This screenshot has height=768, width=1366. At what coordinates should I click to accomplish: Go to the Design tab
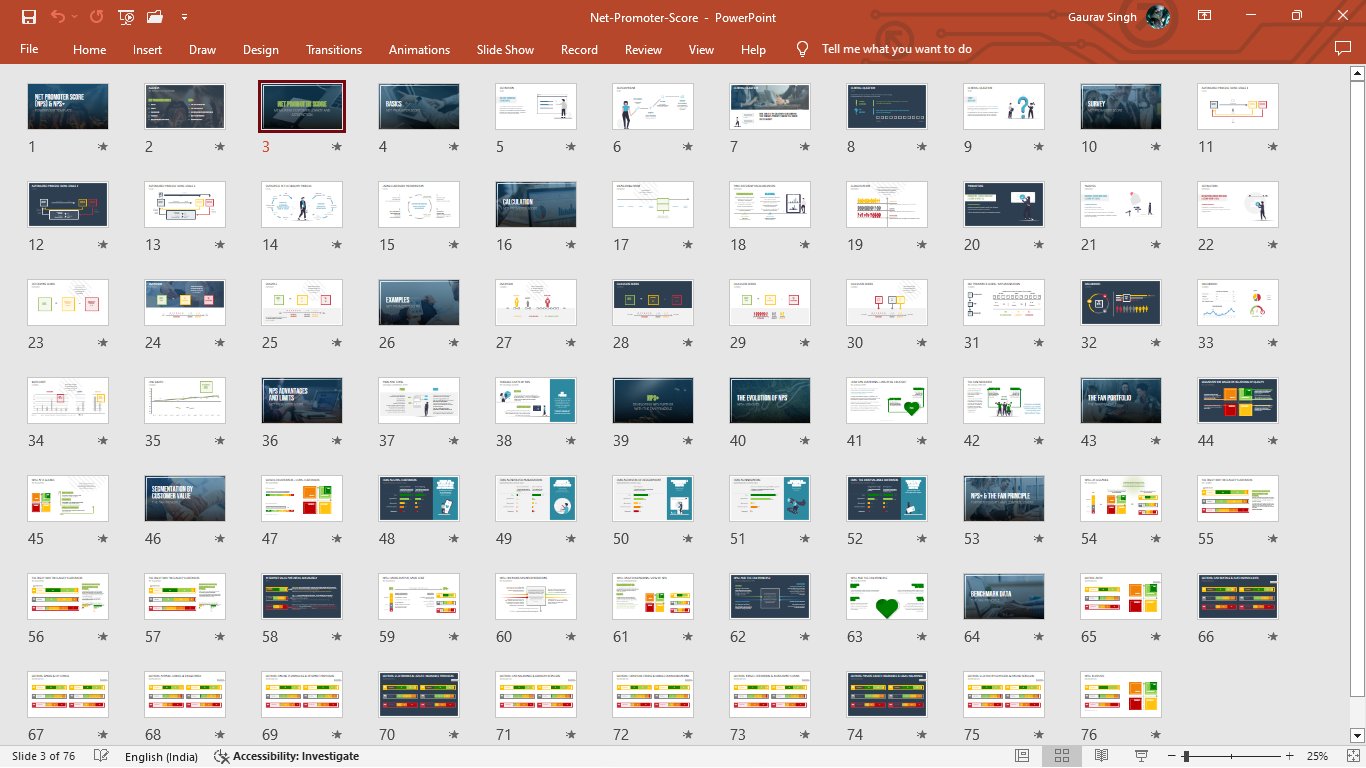261,49
